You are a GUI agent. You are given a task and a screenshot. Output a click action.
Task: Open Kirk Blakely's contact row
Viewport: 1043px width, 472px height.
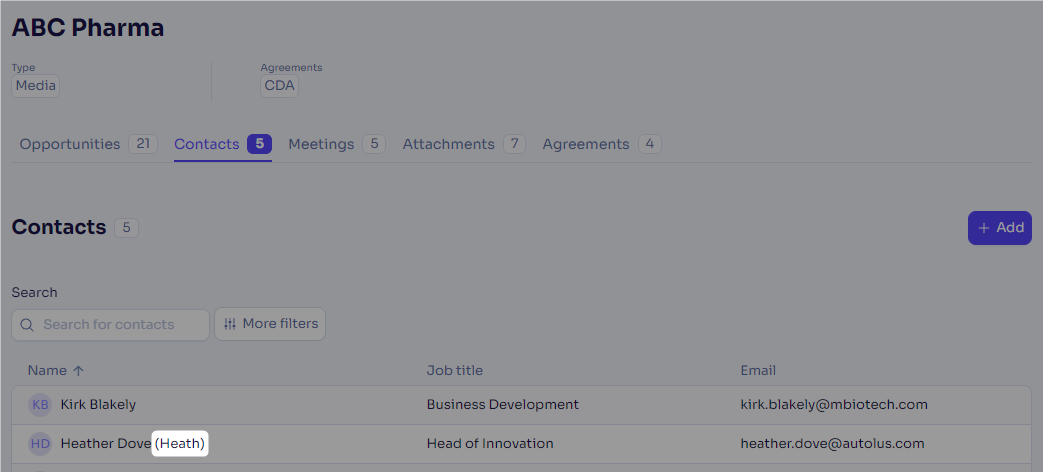pyautogui.click(x=522, y=405)
